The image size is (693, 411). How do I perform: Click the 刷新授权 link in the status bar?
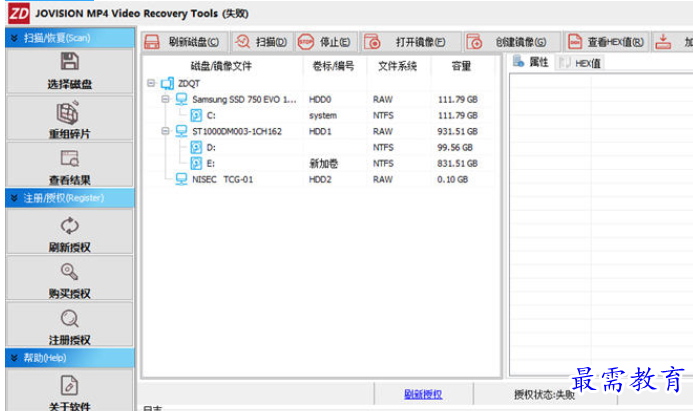(423, 394)
